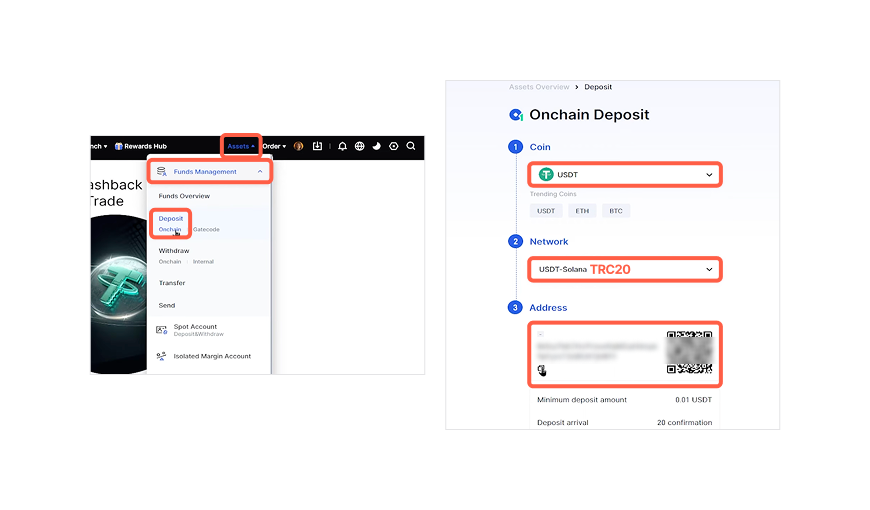
Task: Click the Minimum deposit amount label
Action: (582, 400)
